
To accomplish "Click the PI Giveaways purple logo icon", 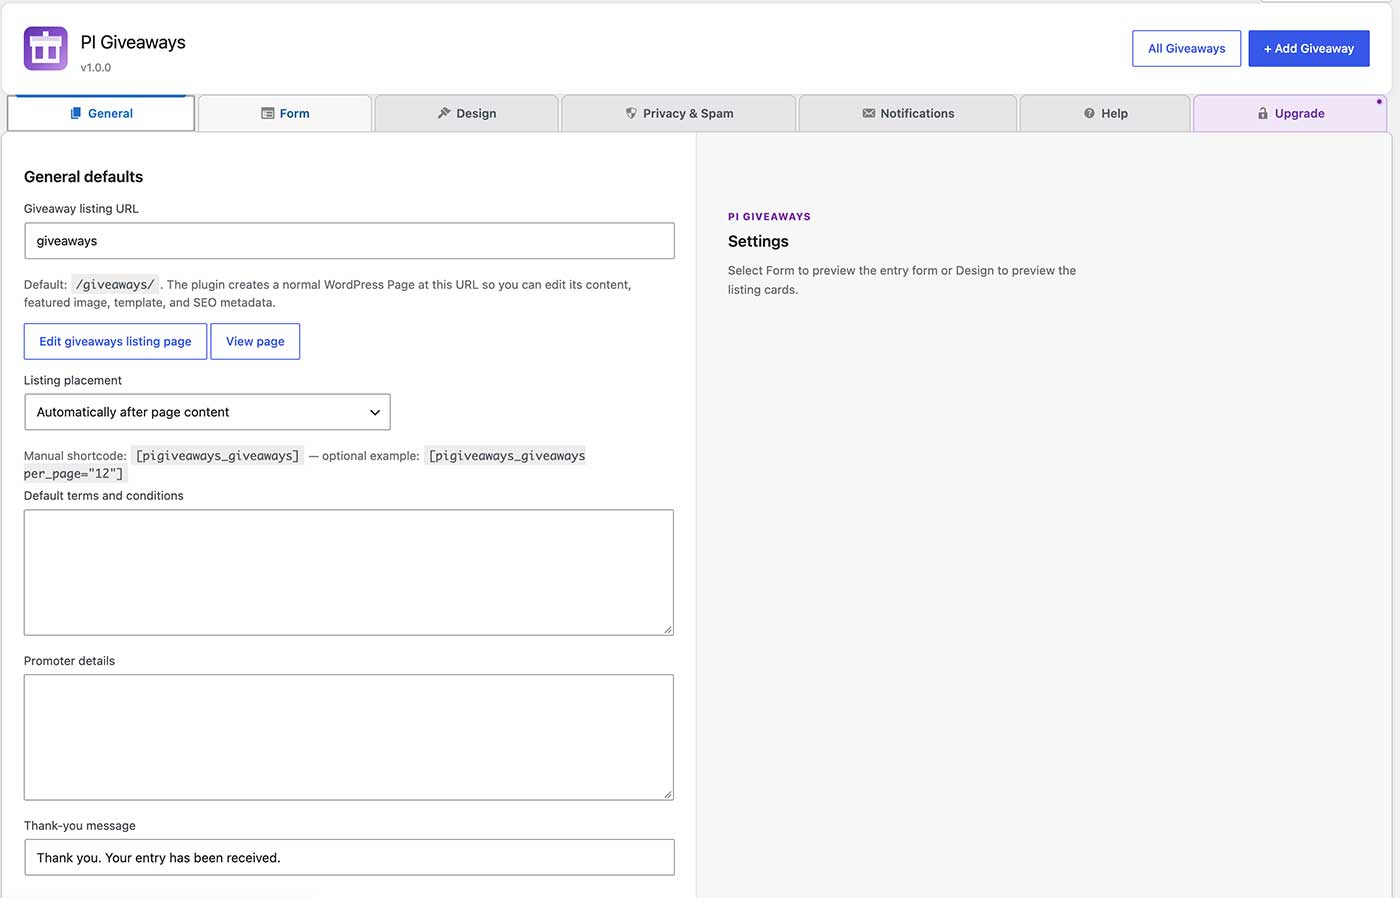I will point(46,48).
